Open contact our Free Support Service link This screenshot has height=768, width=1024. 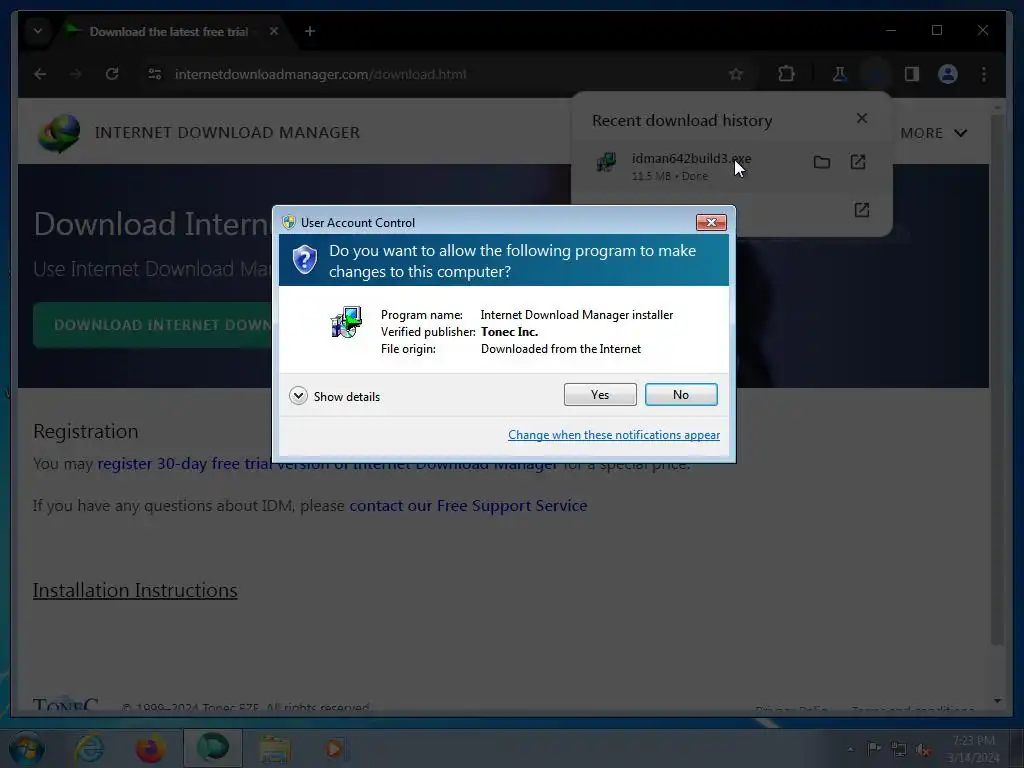pos(468,505)
